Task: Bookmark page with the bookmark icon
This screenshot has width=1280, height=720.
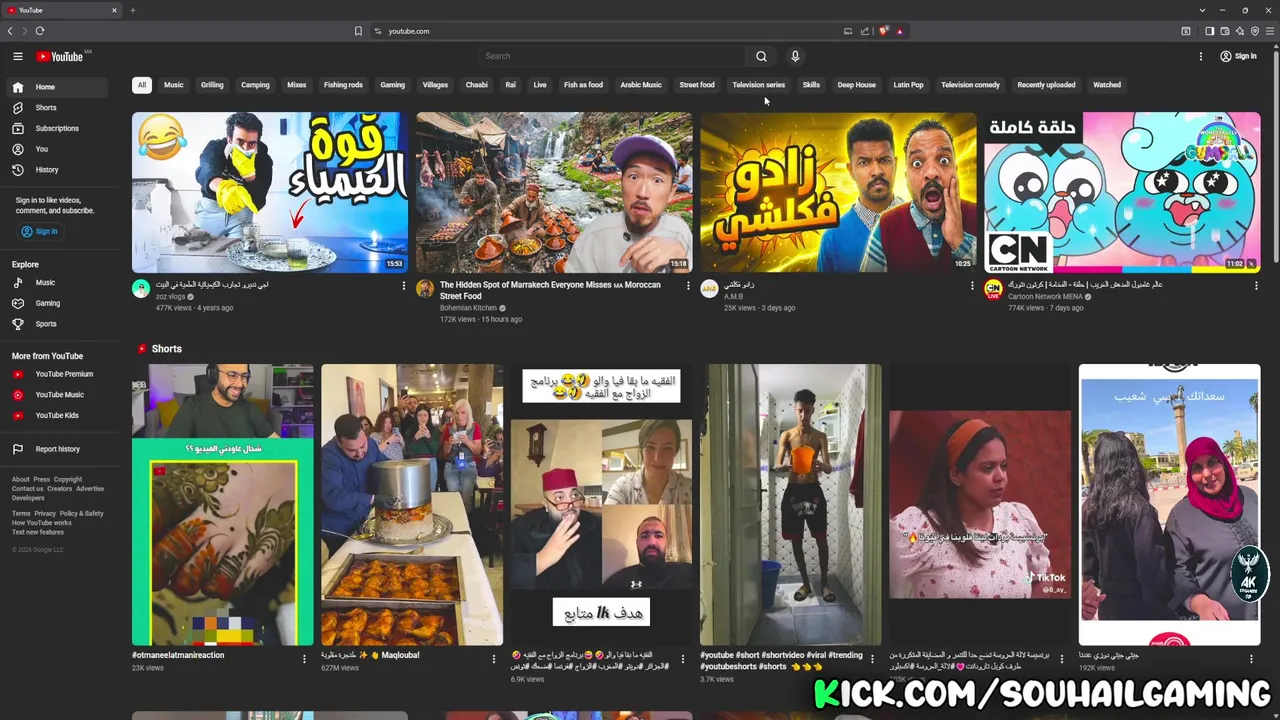Action: 358,31
